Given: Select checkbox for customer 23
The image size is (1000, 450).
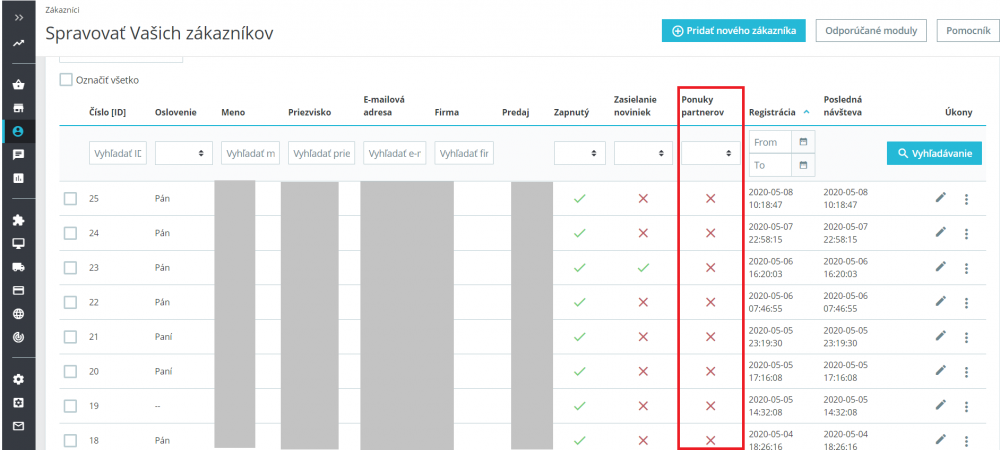Looking at the screenshot, I should coord(70,268).
